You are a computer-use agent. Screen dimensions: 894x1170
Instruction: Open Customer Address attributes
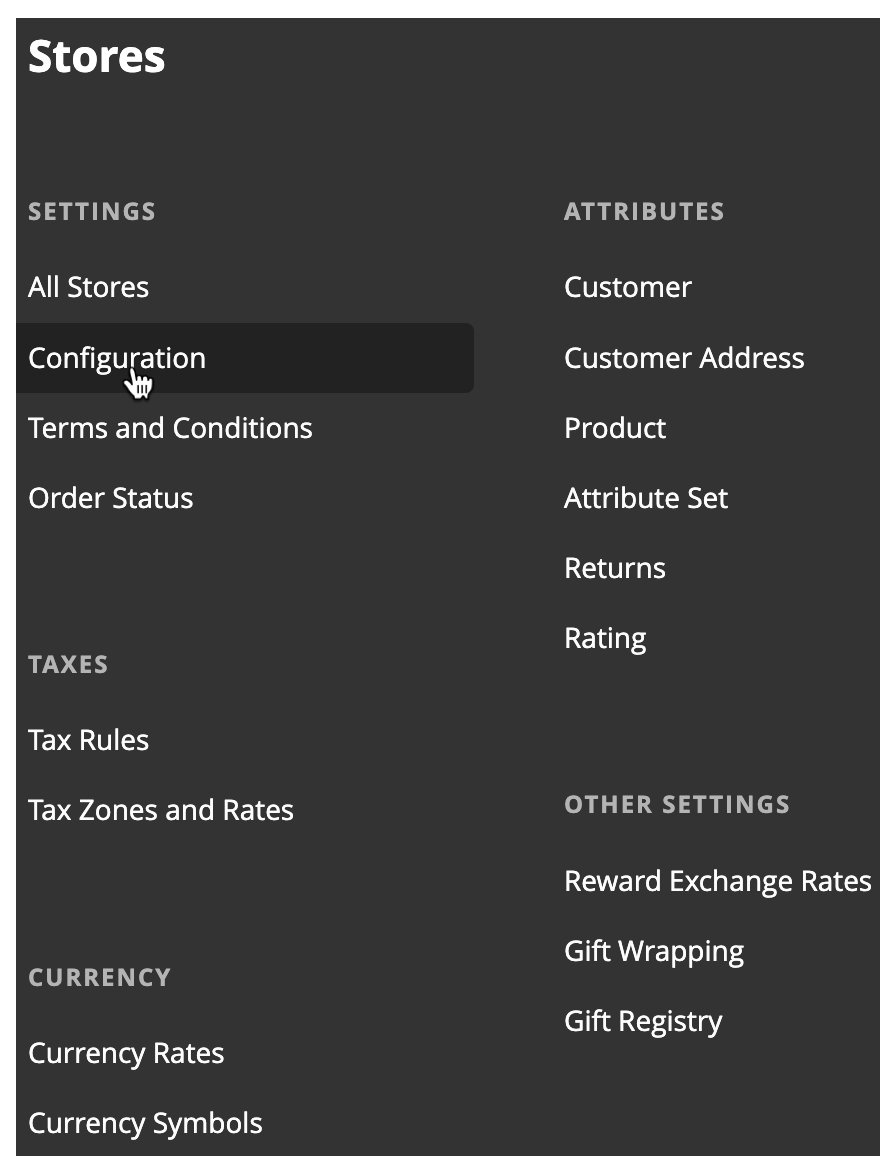coord(684,358)
